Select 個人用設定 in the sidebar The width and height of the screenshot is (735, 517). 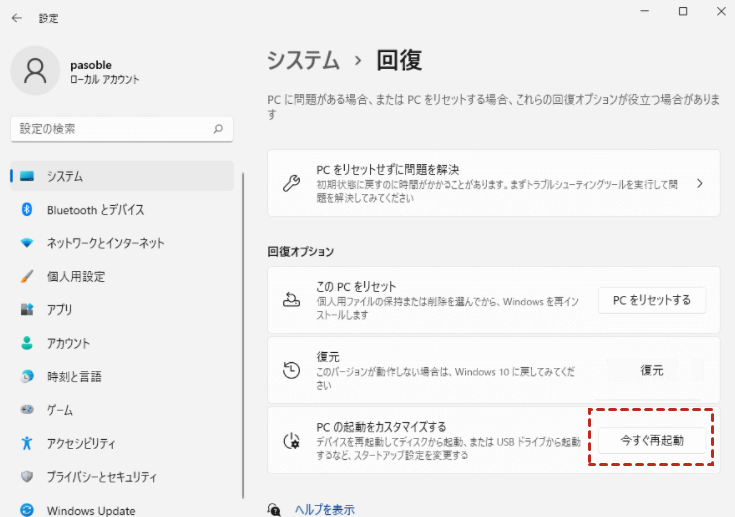click(122, 276)
